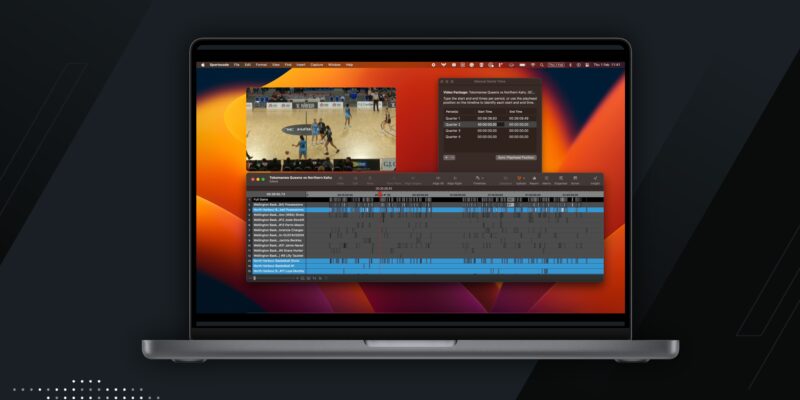The image size is (800, 400).
Task: Click the Sync Playhead Position button
Action: tap(516, 158)
